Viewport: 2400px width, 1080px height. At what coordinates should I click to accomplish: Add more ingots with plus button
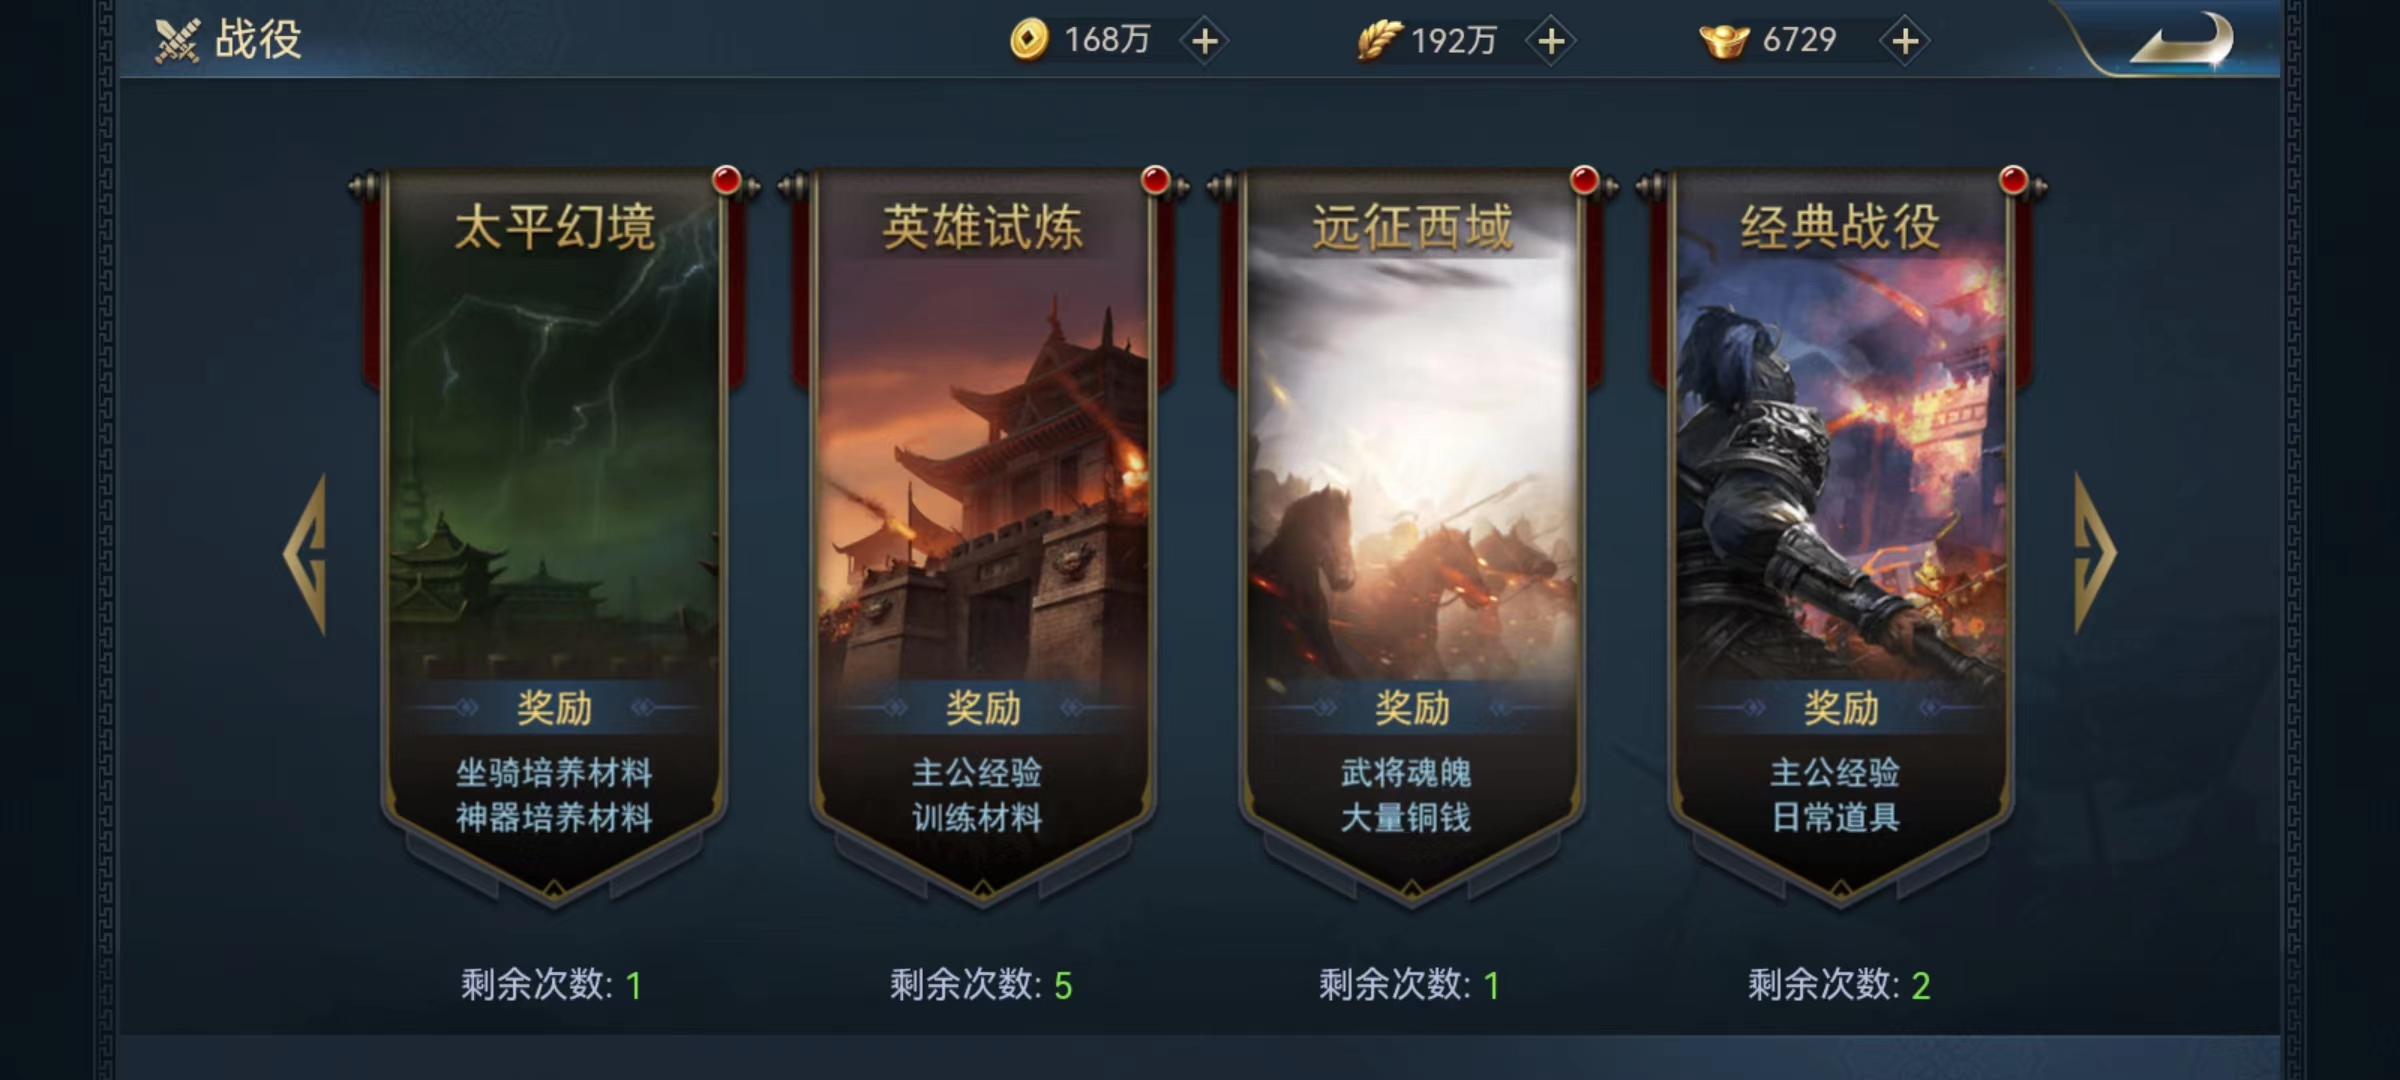(1905, 41)
